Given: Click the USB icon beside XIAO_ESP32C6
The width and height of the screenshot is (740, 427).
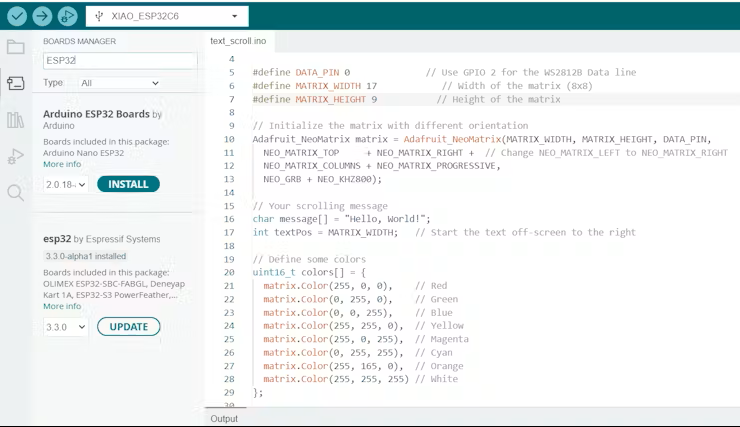Looking at the screenshot, I should coord(99,16).
